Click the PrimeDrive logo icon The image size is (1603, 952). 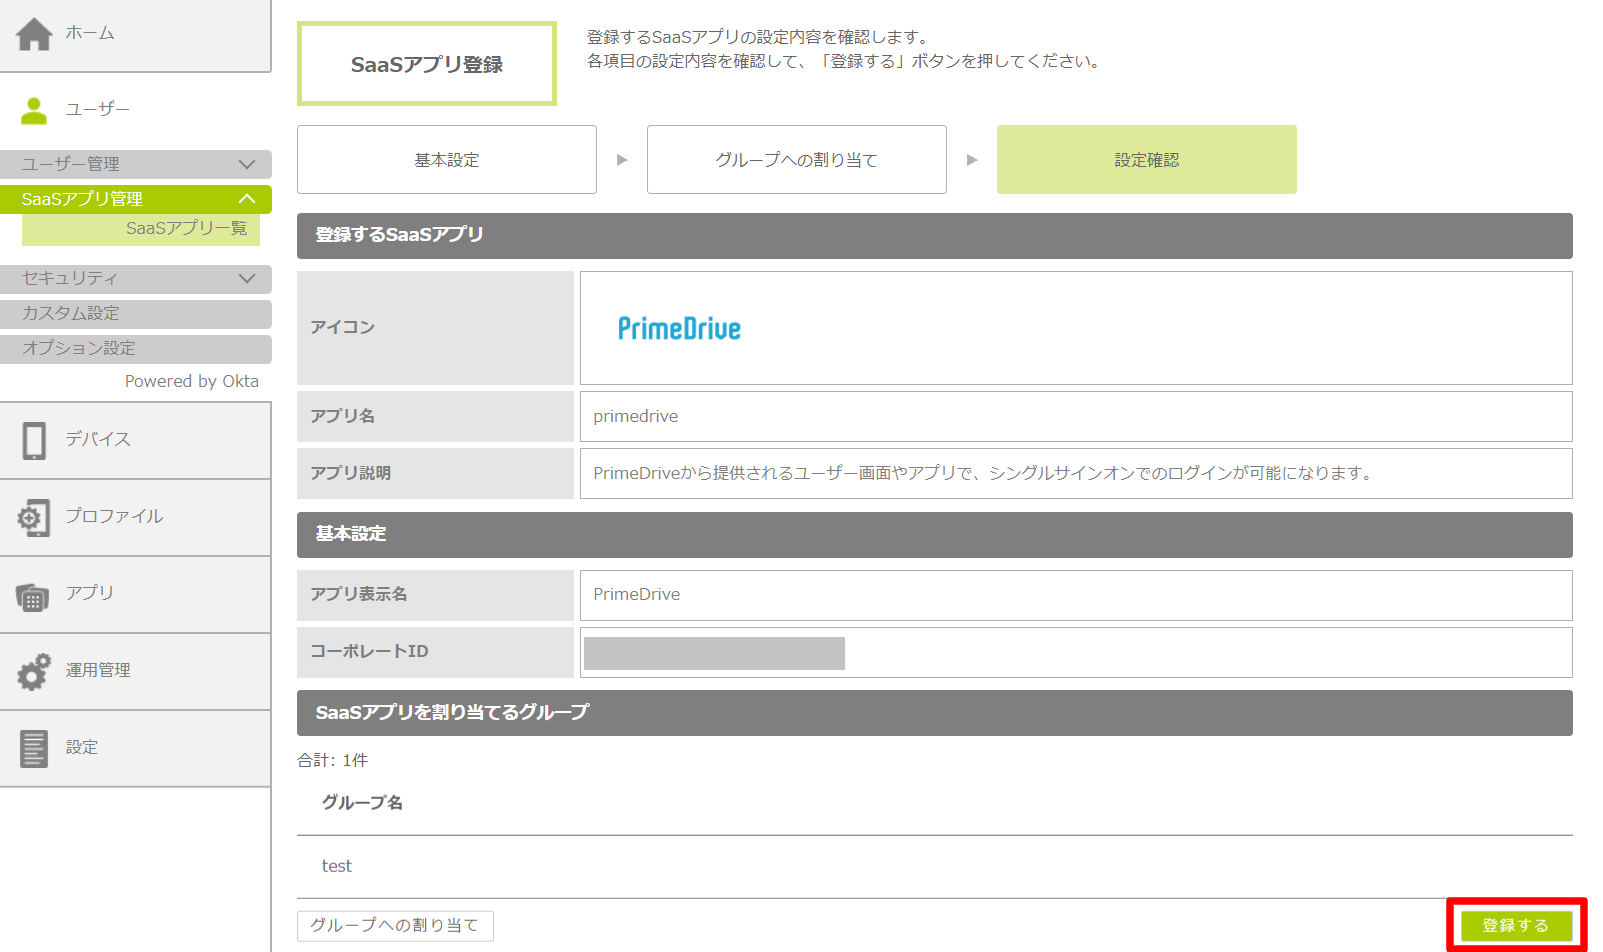(x=679, y=329)
